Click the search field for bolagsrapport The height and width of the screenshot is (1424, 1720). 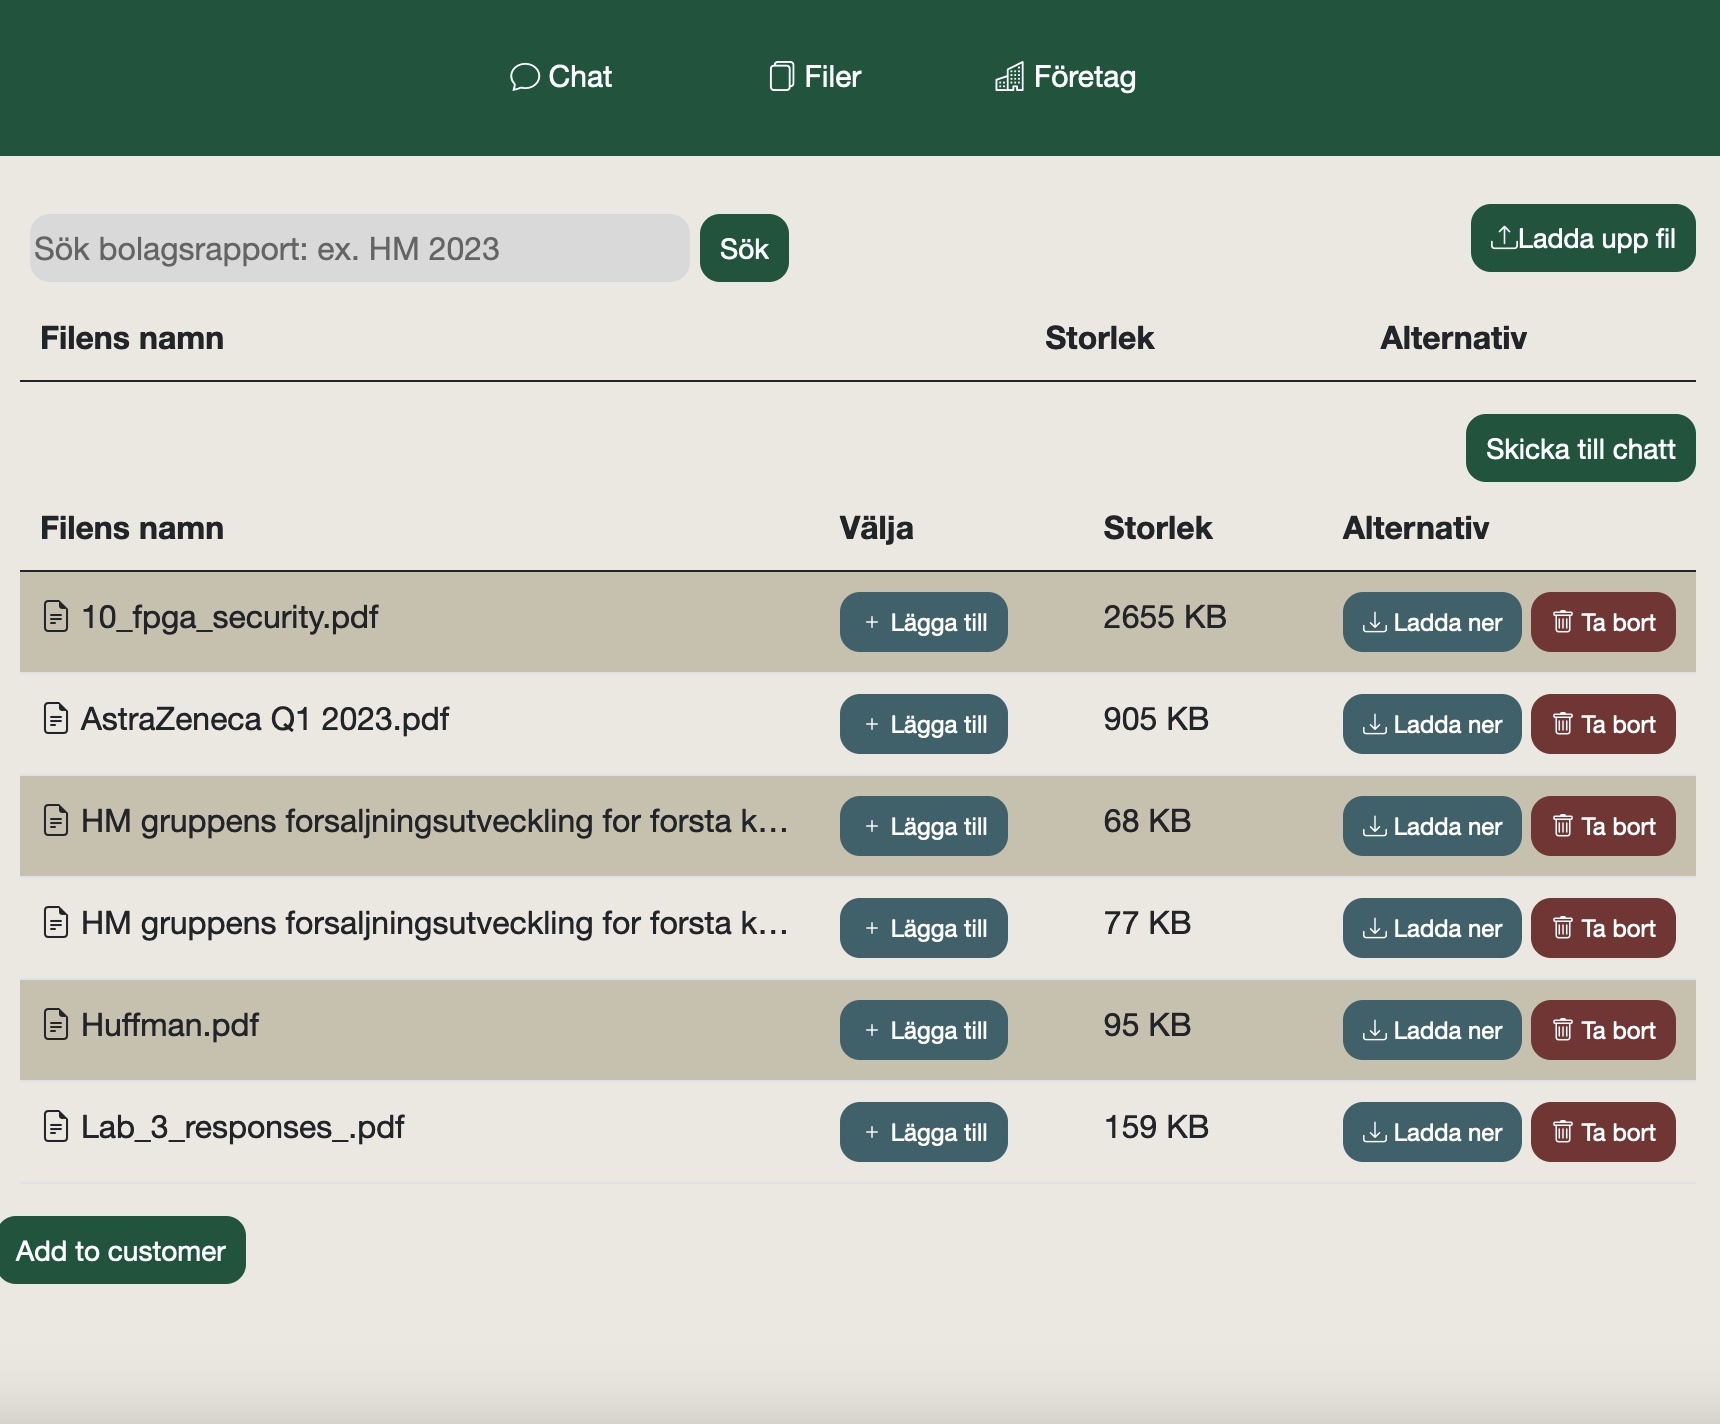(x=359, y=248)
